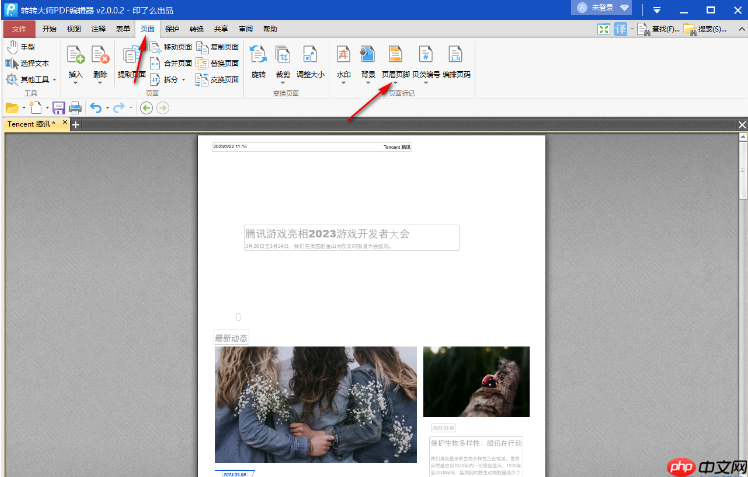Expand the arrow under 插入
The height and width of the screenshot is (477, 748).
[75, 83]
